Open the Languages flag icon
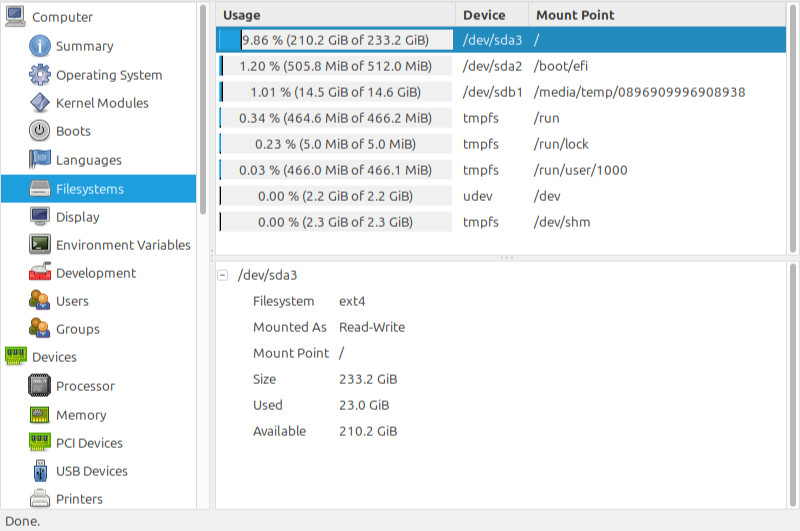Viewport: 800px width, 531px height. (x=40, y=160)
